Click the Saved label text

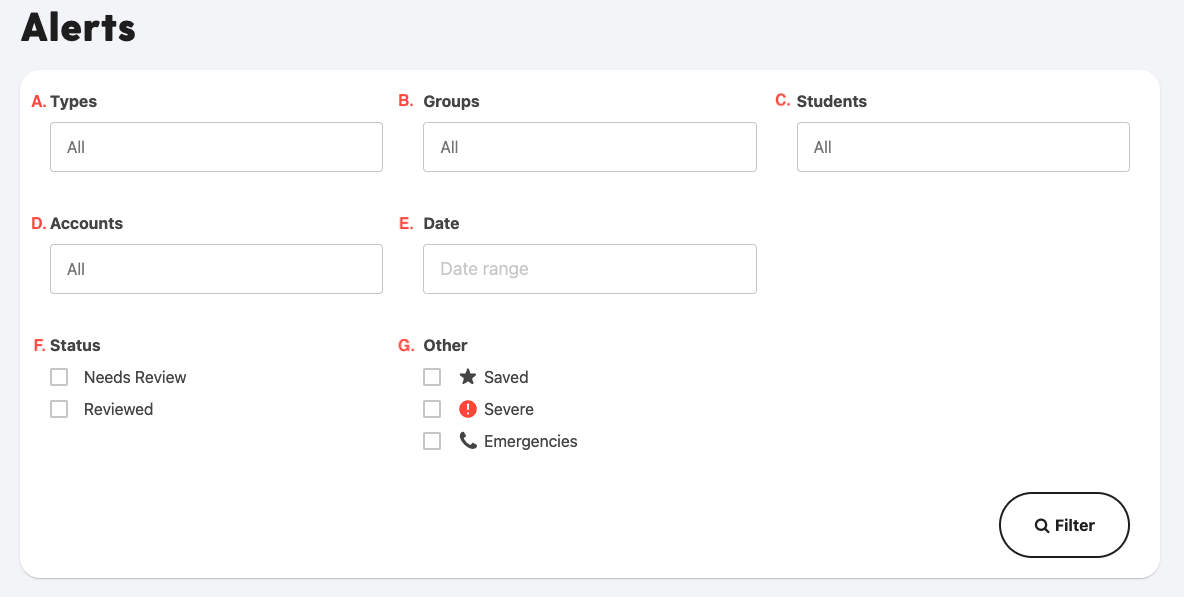point(506,377)
